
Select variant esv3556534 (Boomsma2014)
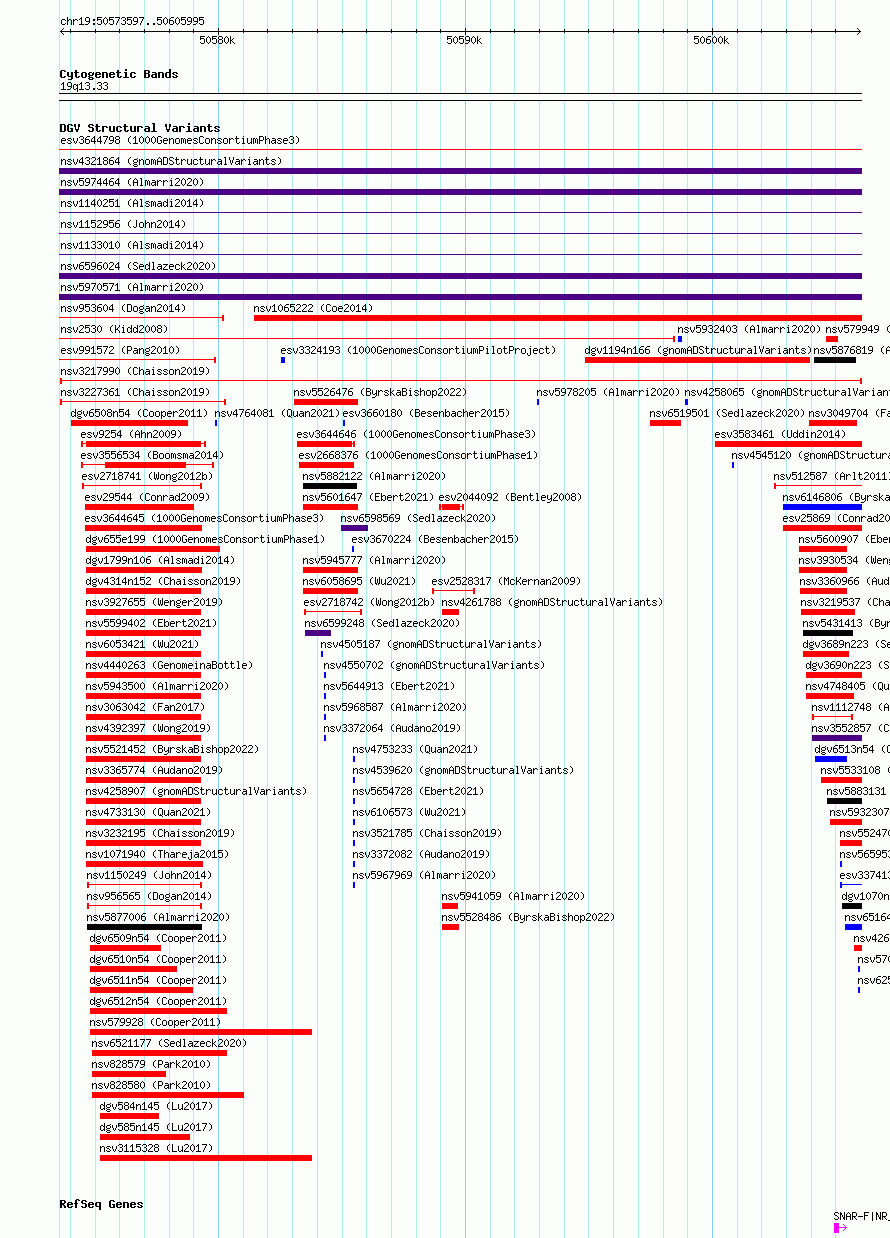pyautogui.click(x=152, y=455)
